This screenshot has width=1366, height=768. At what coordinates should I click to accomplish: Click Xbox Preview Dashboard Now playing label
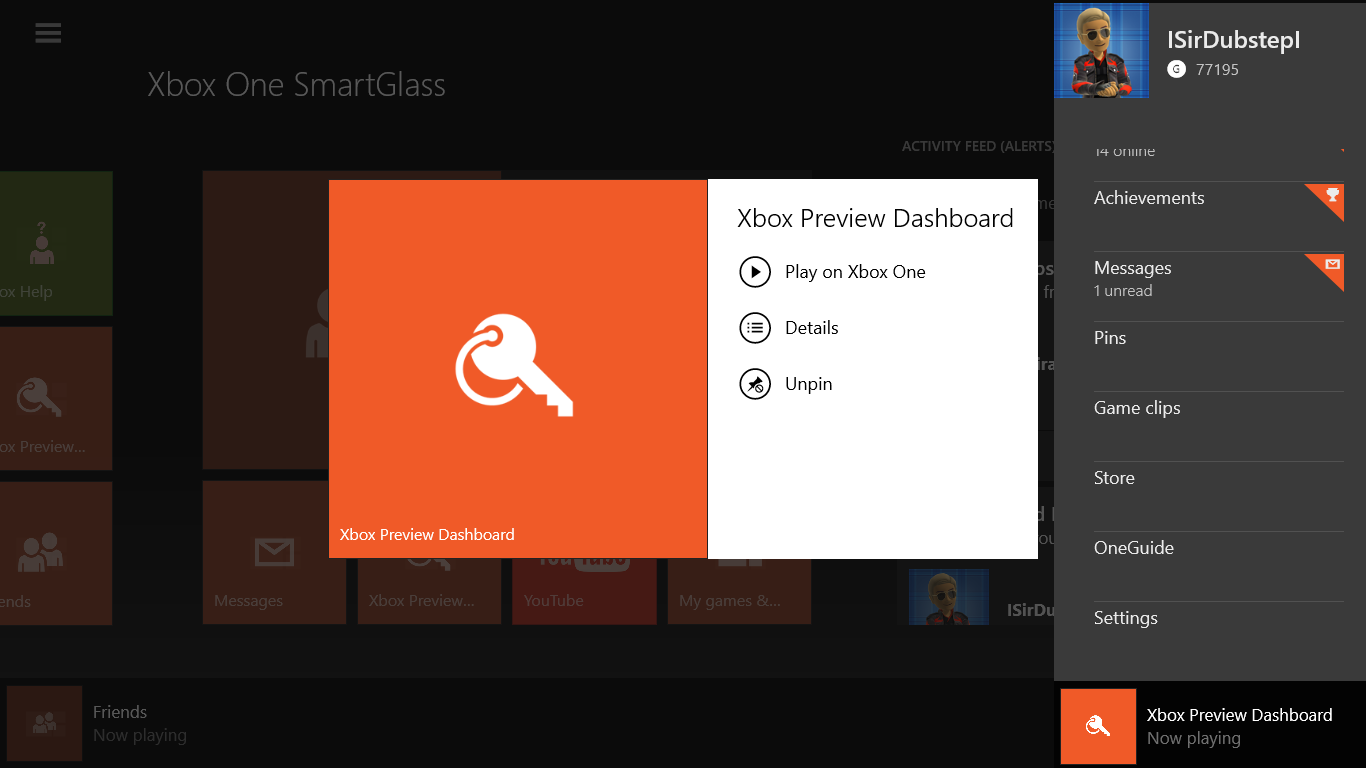click(x=1240, y=726)
